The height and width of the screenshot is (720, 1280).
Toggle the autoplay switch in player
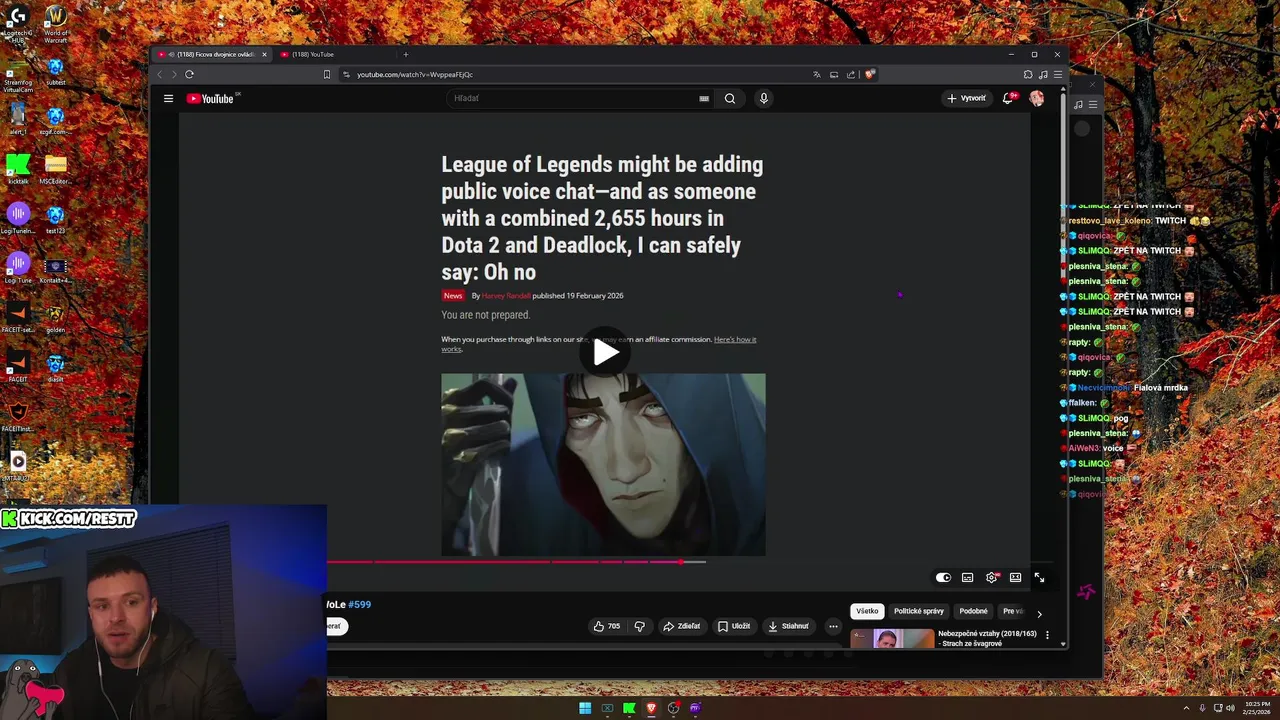943,577
